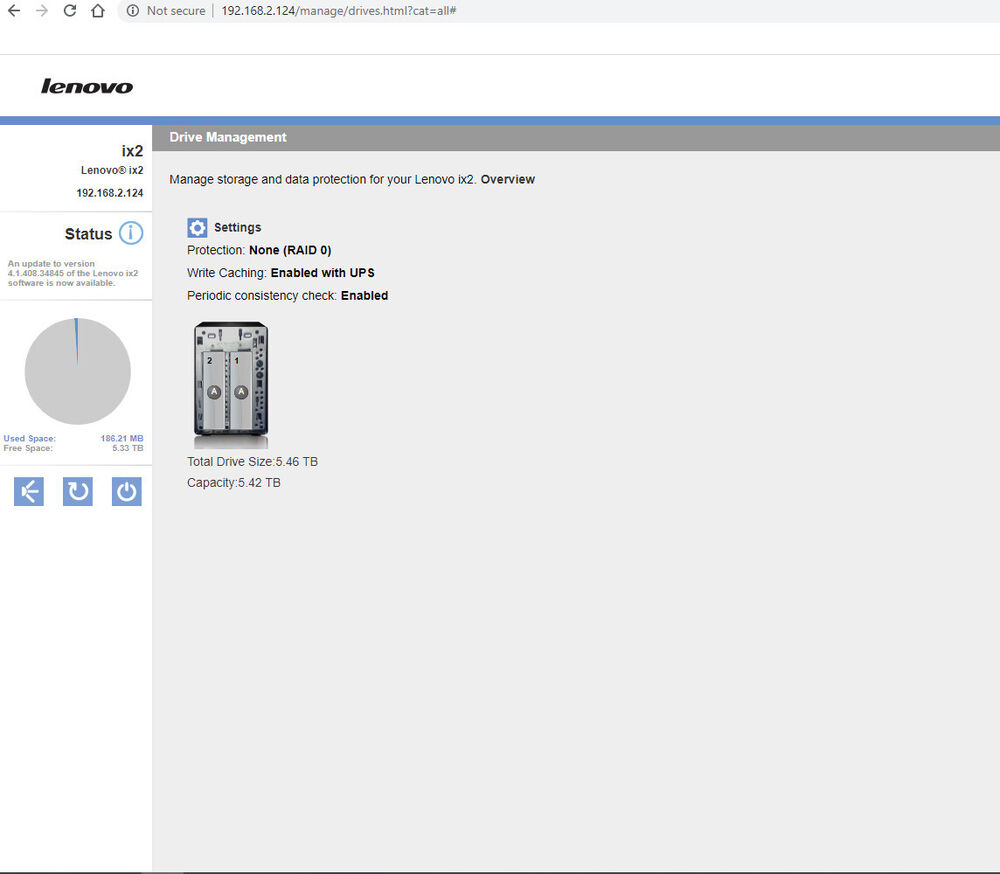Click the 192.168.2.124 IP address in sidebar
1000x874 pixels.
110,193
